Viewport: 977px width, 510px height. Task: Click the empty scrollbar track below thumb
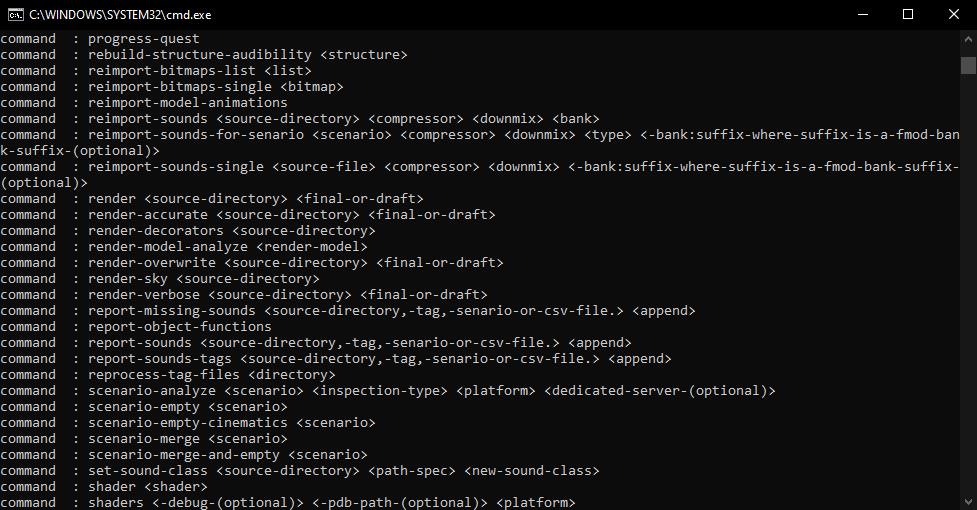tap(968, 280)
